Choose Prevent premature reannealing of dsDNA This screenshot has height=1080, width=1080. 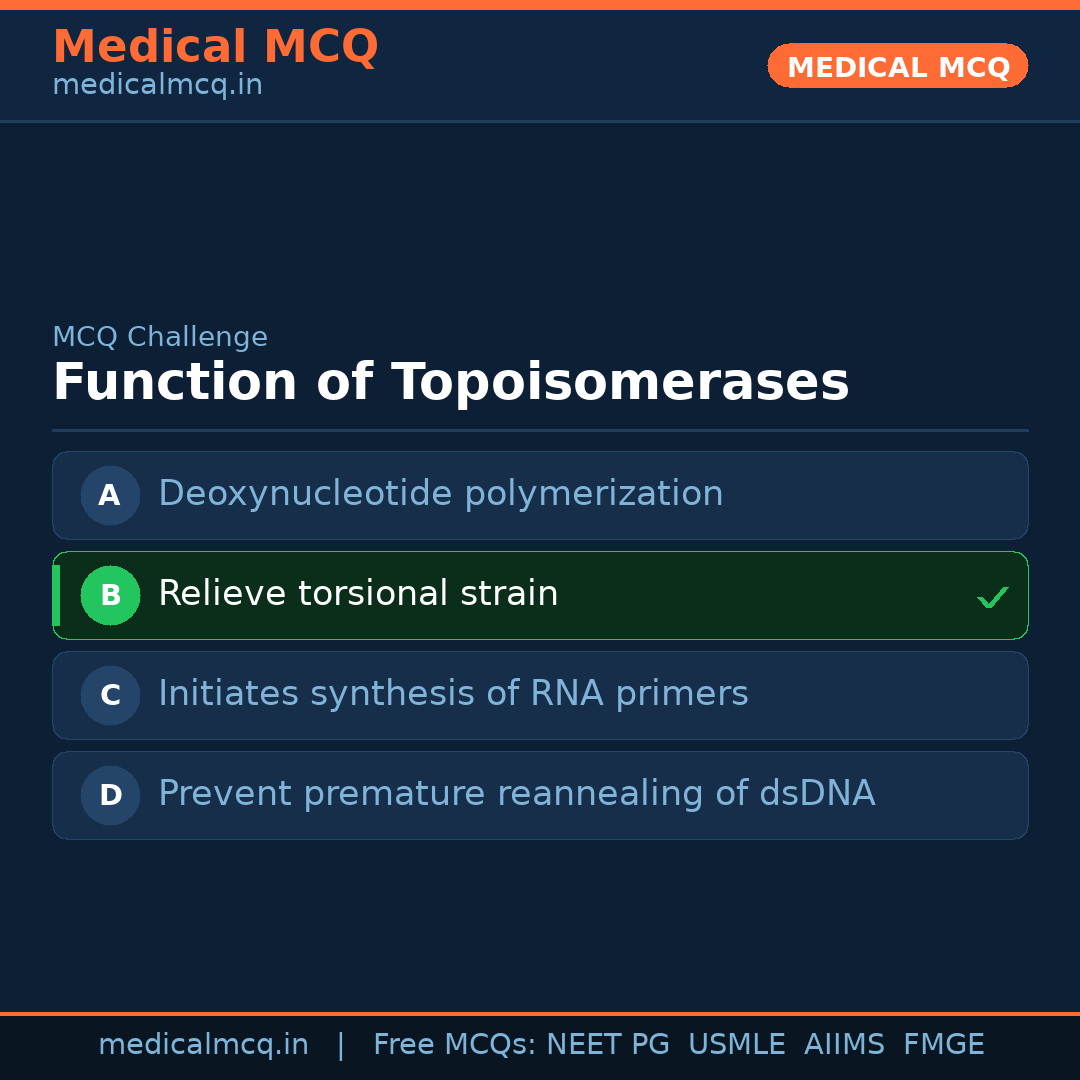tap(516, 794)
